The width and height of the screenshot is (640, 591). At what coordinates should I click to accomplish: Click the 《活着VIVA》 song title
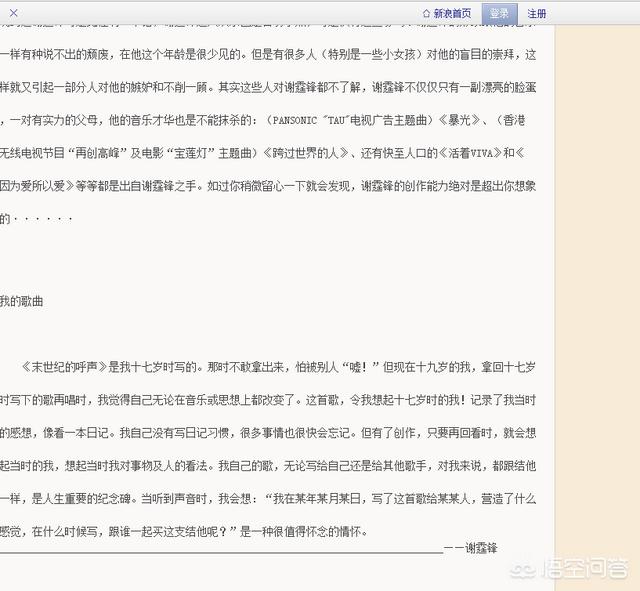click(466, 153)
